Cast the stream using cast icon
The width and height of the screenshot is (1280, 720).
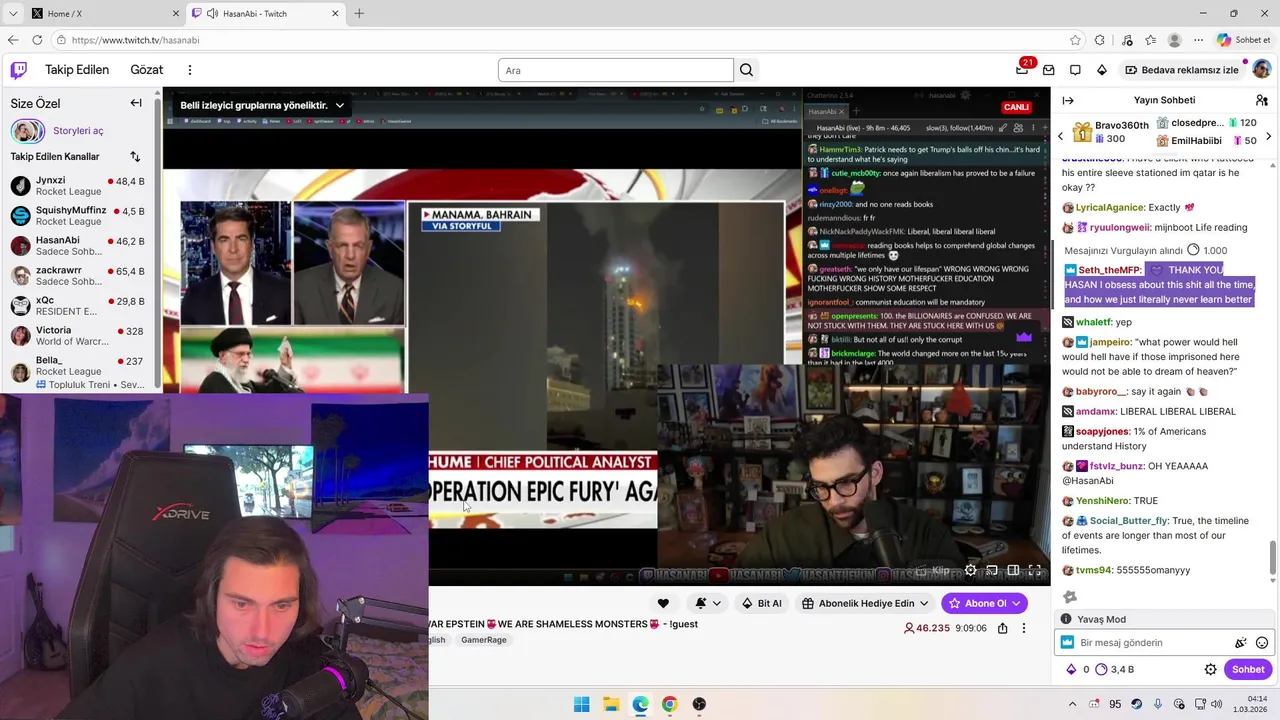[x=992, y=570]
